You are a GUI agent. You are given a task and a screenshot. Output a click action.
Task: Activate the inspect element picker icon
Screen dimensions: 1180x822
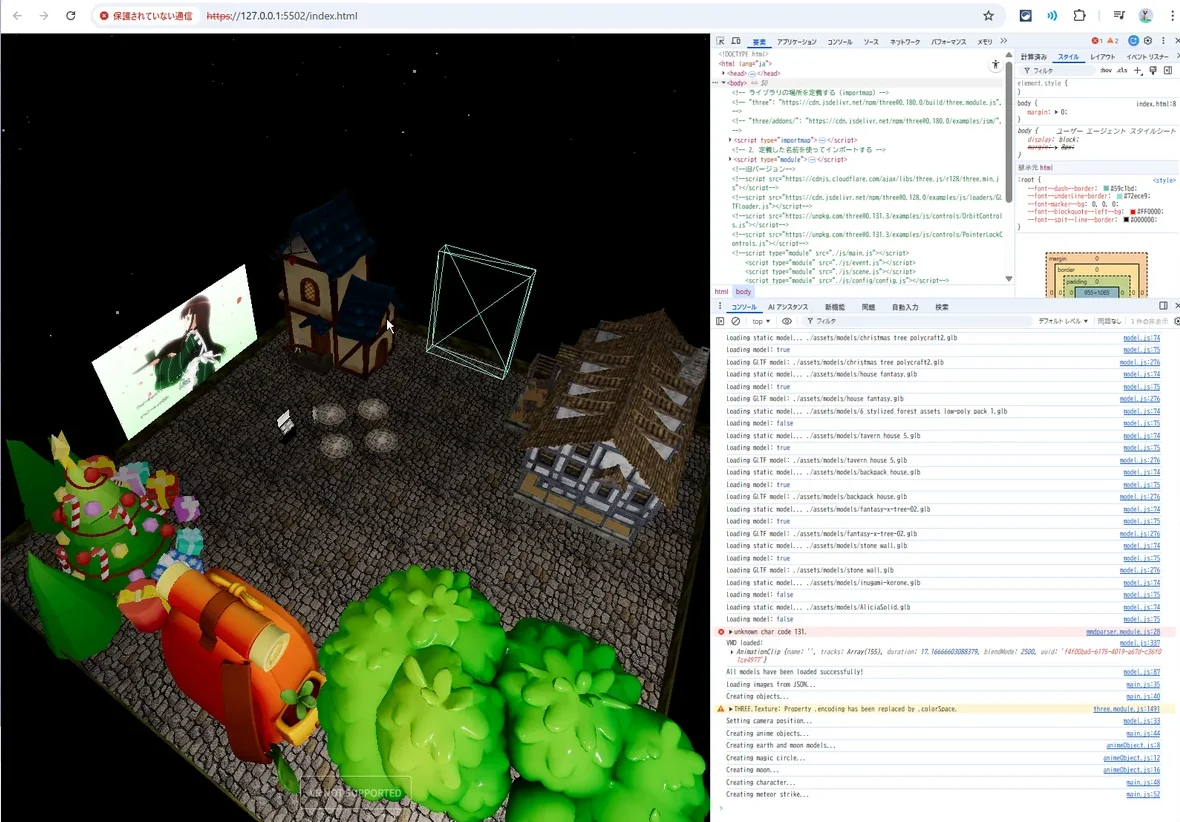[x=721, y=41]
